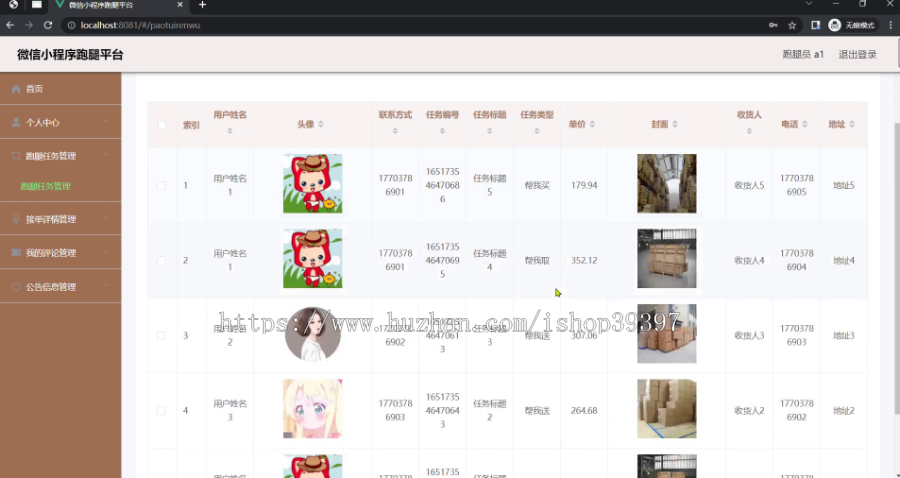Click the power icon beside 公告信息管理
Screen dimensions: 900x478
tap(16, 286)
